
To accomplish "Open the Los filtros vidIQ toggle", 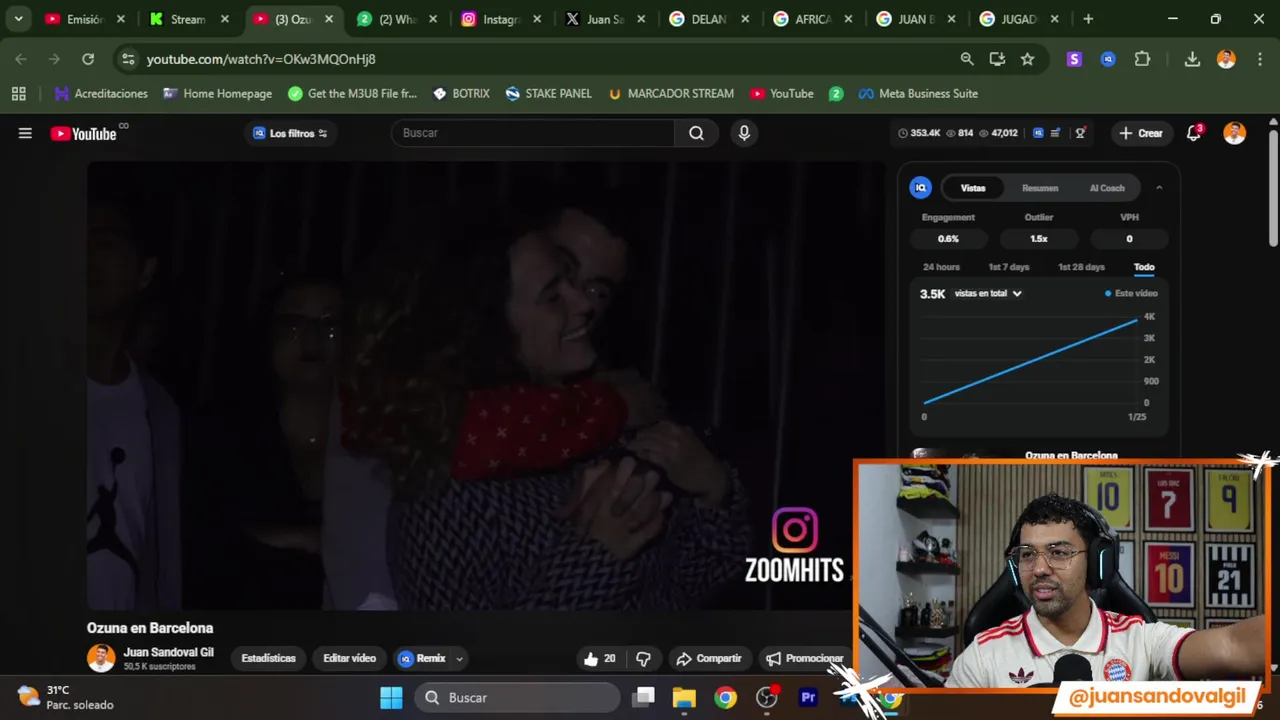I will 291,133.
